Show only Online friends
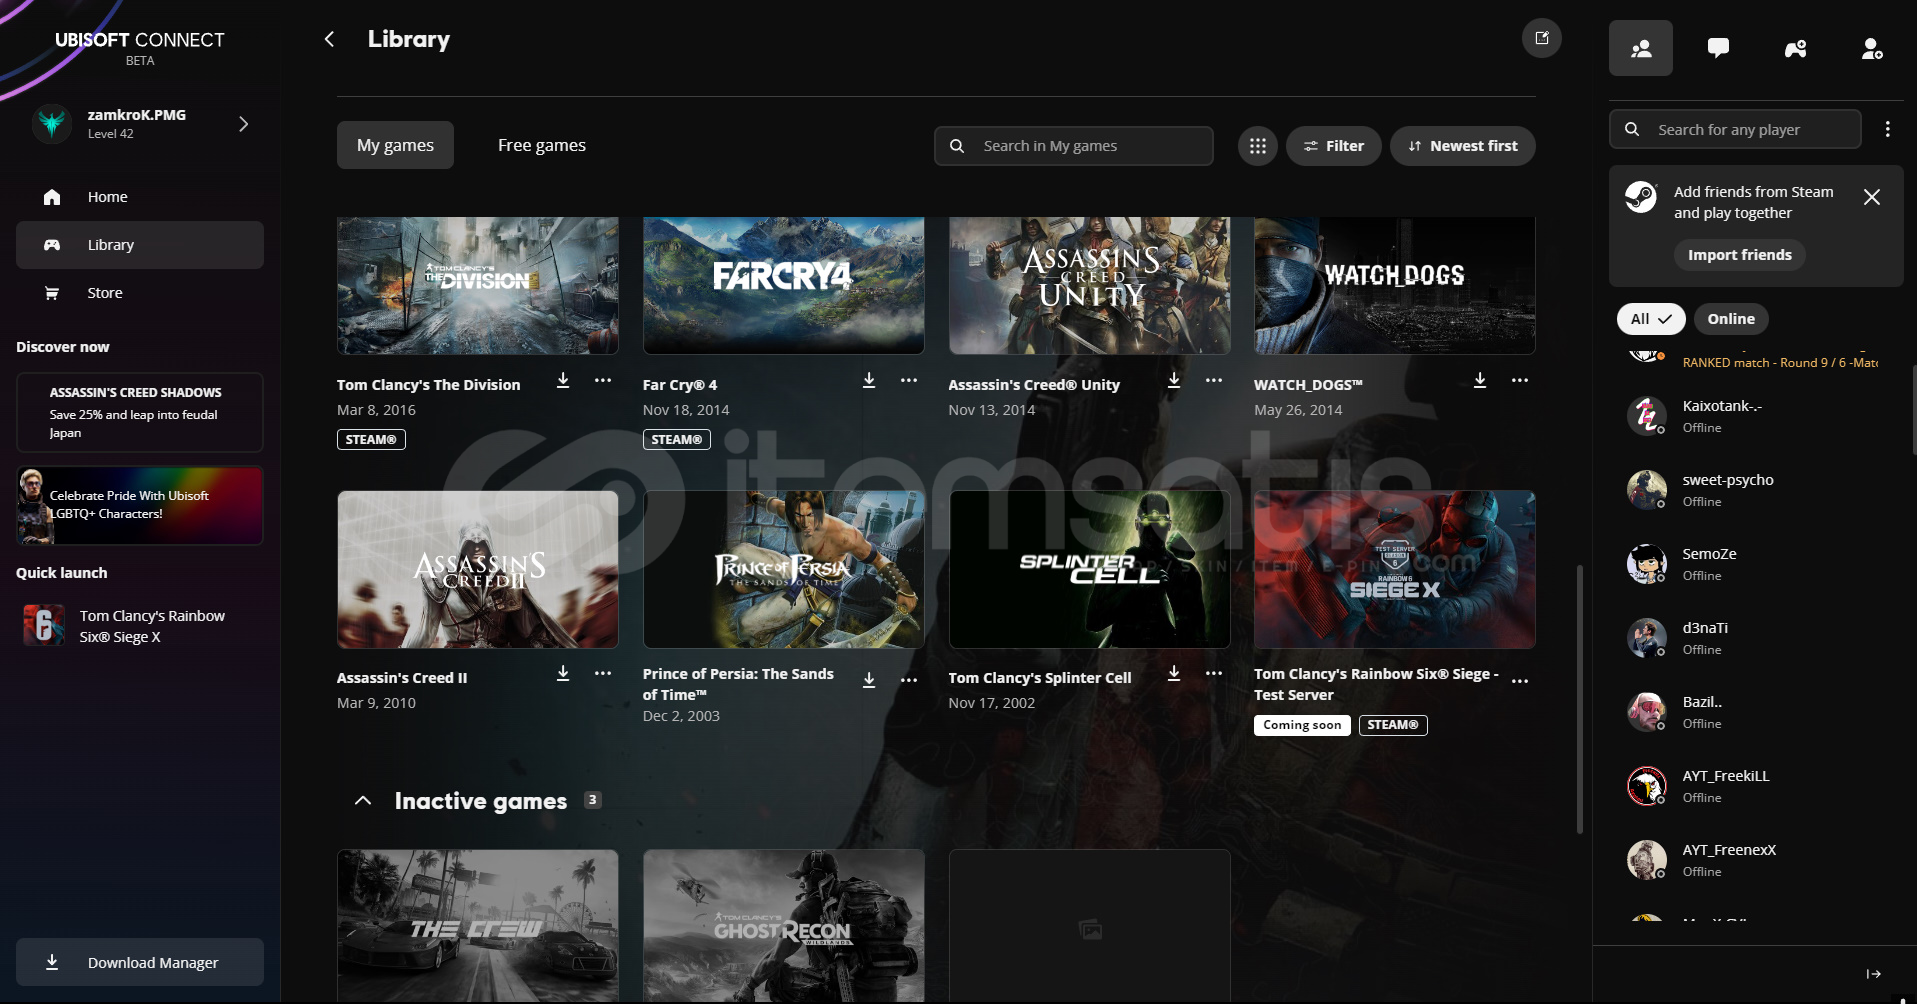This screenshot has width=1917, height=1004. pos(1731,319)
